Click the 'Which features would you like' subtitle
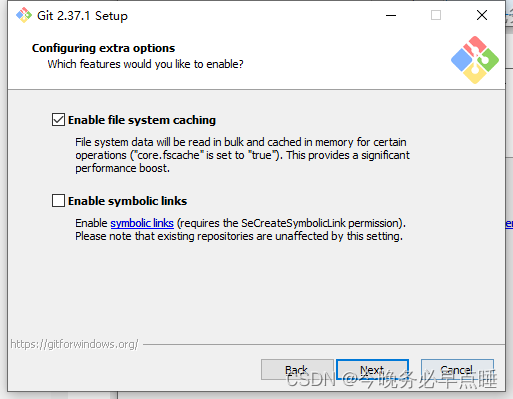Image resolution: width=513 pixels, height=399 pixels. pos(145,64)
